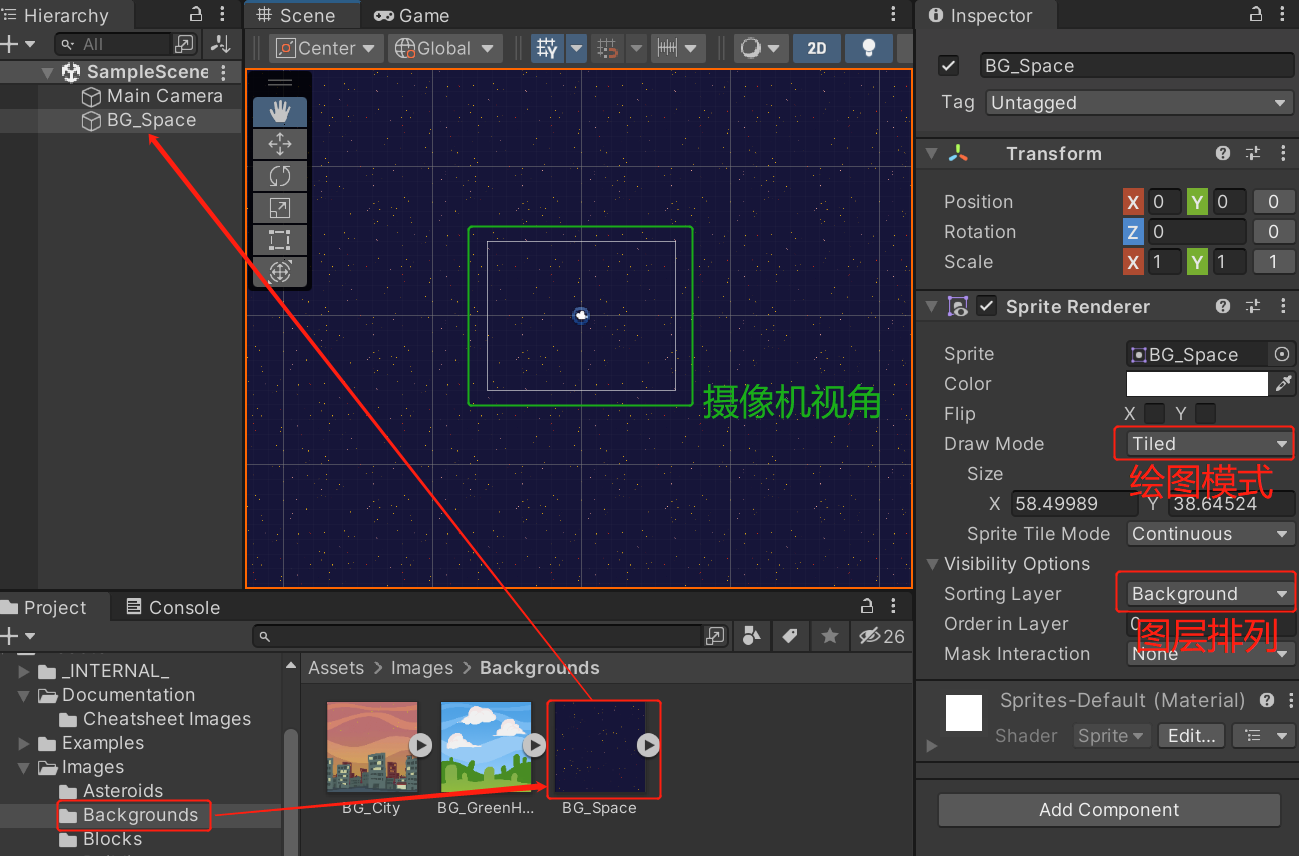The image size is (1299, 856).
Task: Open the SampleScene kebab options menu
Action: pyautogui.click(x=223, y=72)
